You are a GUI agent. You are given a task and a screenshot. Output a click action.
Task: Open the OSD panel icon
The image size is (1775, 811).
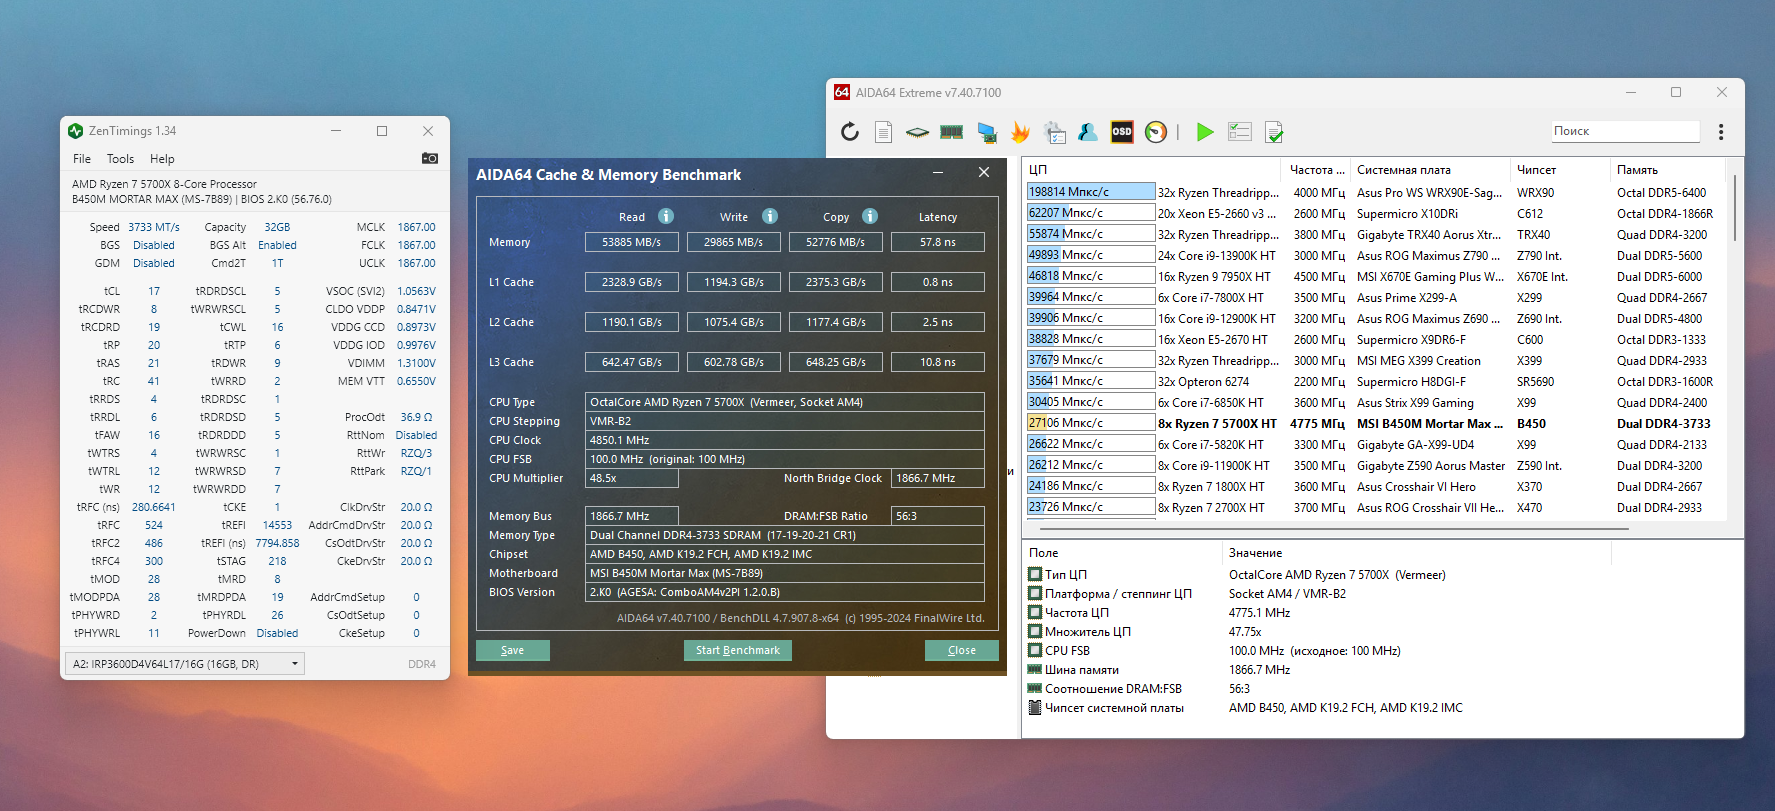click(x=1122, y=132)
